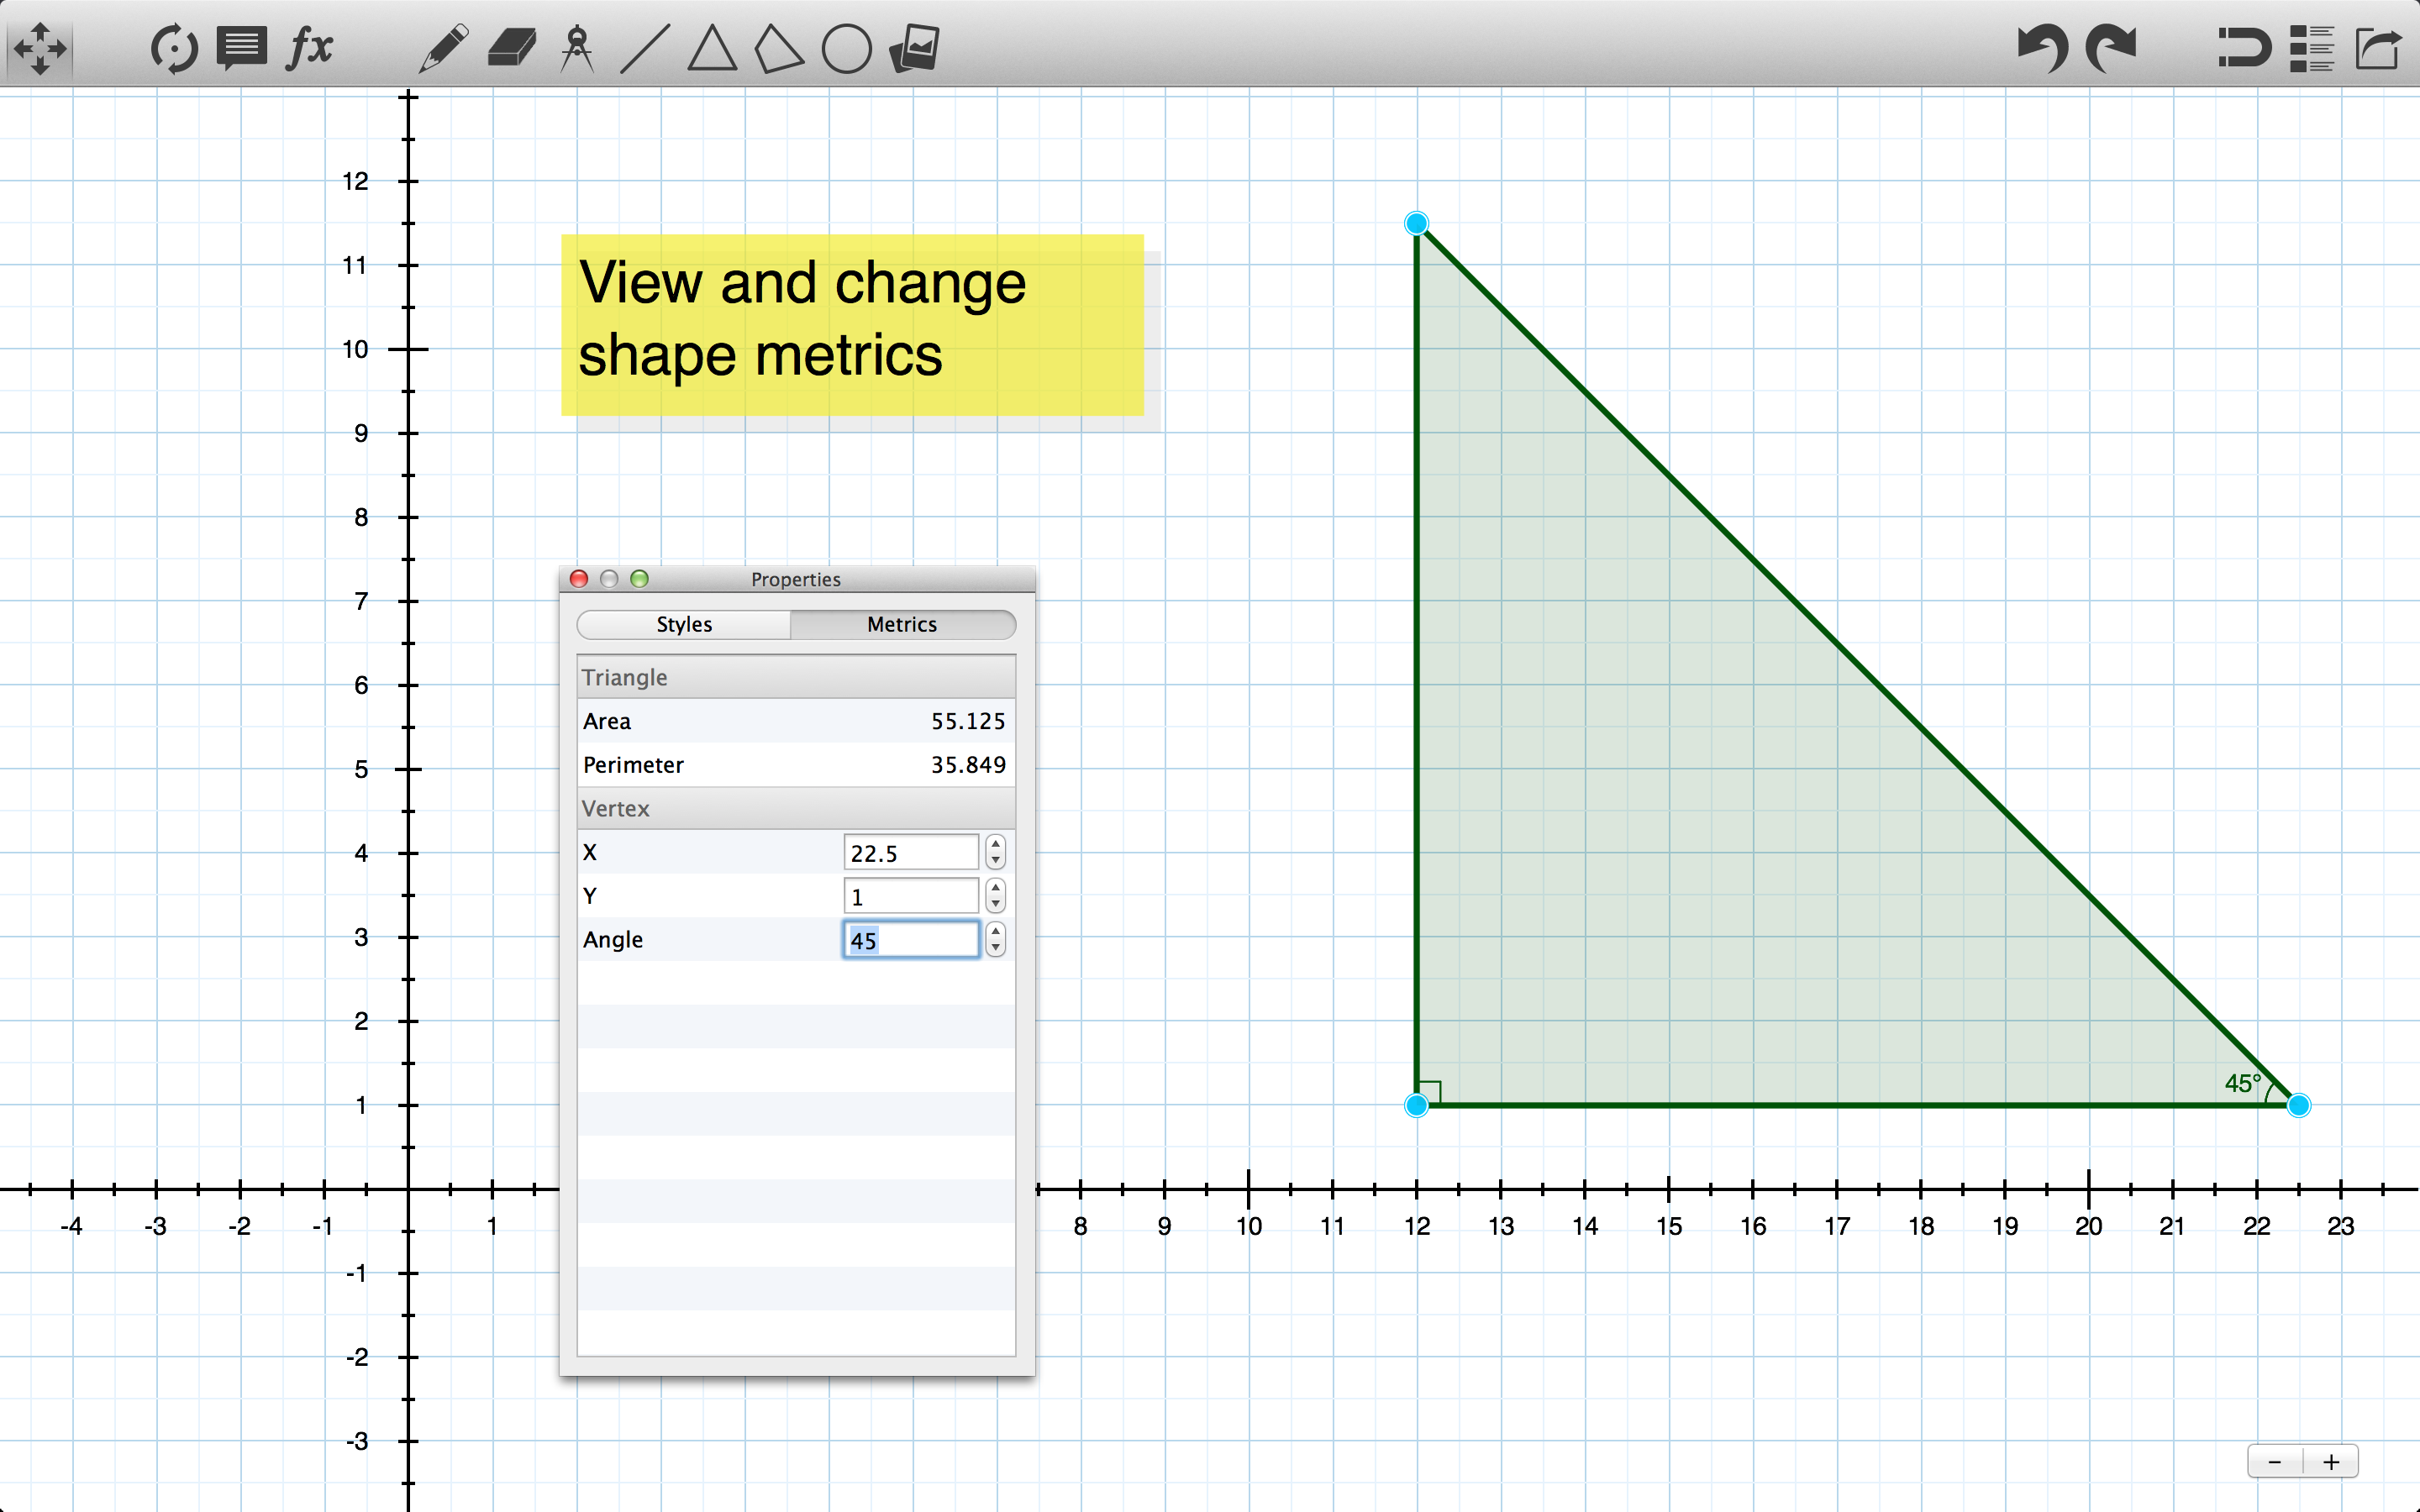
Task: Select the line tool
Action: click(x=645, y=48)
